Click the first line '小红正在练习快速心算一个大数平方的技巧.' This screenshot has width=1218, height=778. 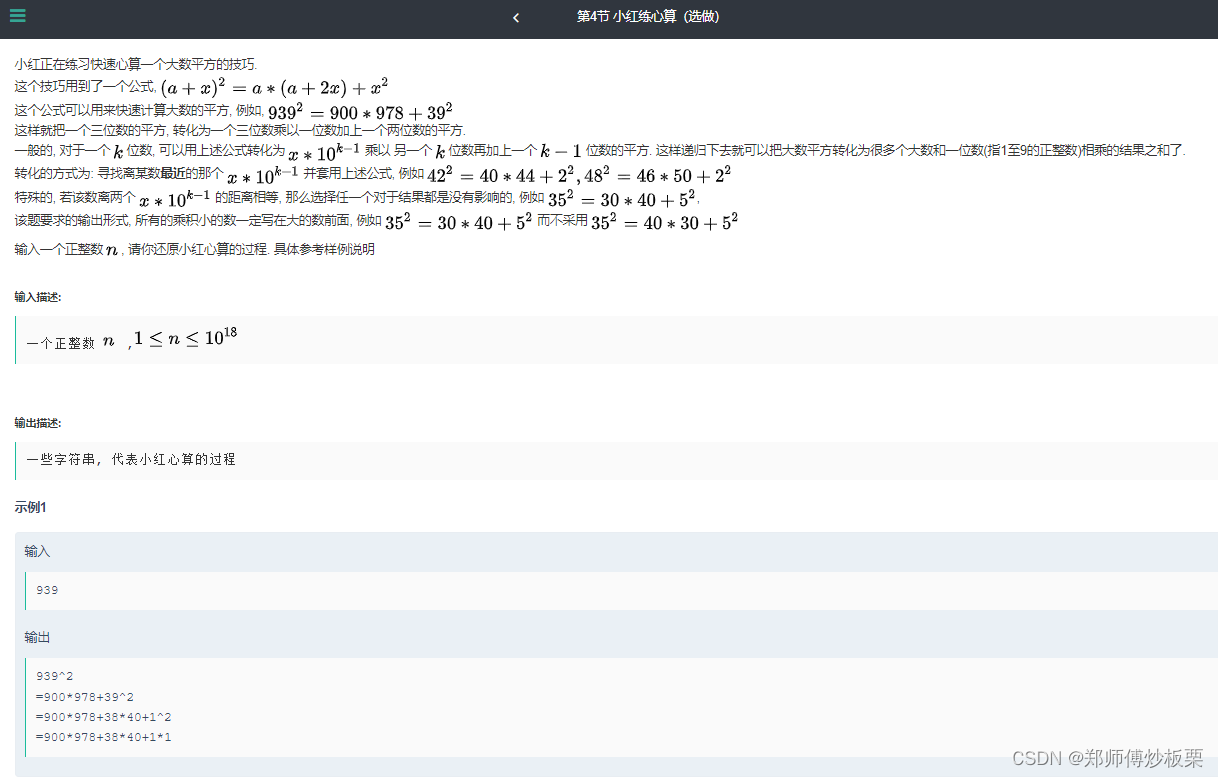pos(136,64)
